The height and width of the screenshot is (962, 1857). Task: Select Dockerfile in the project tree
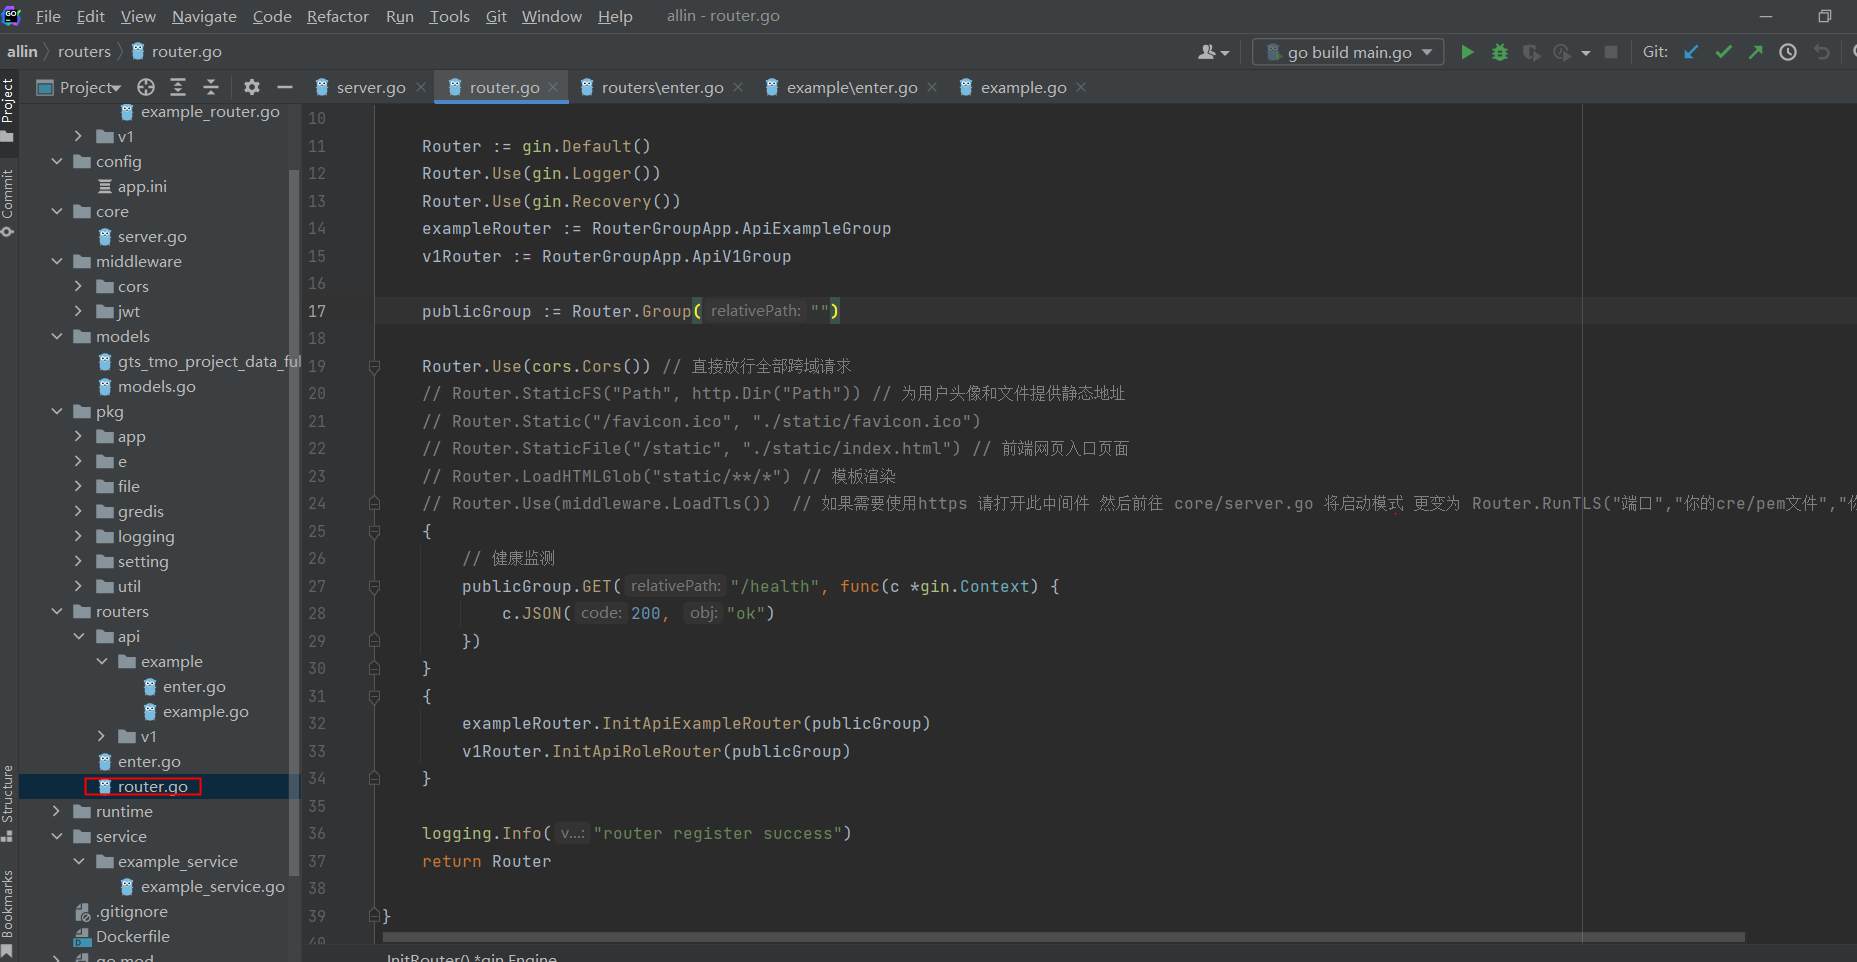[x=132, y=936]
